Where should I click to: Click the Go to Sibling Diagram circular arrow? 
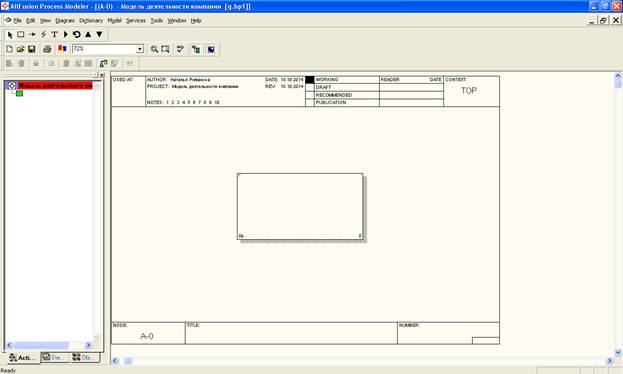pos(77,35)
